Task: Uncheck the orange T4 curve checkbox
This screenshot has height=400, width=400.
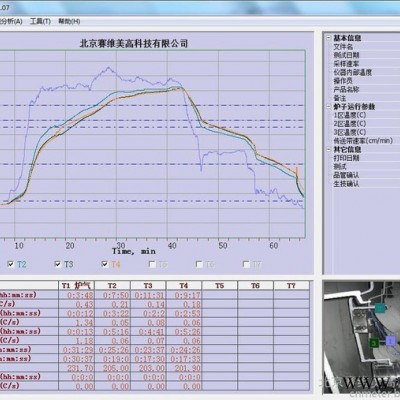Action: pyautogui.click(x=105, y=264)
